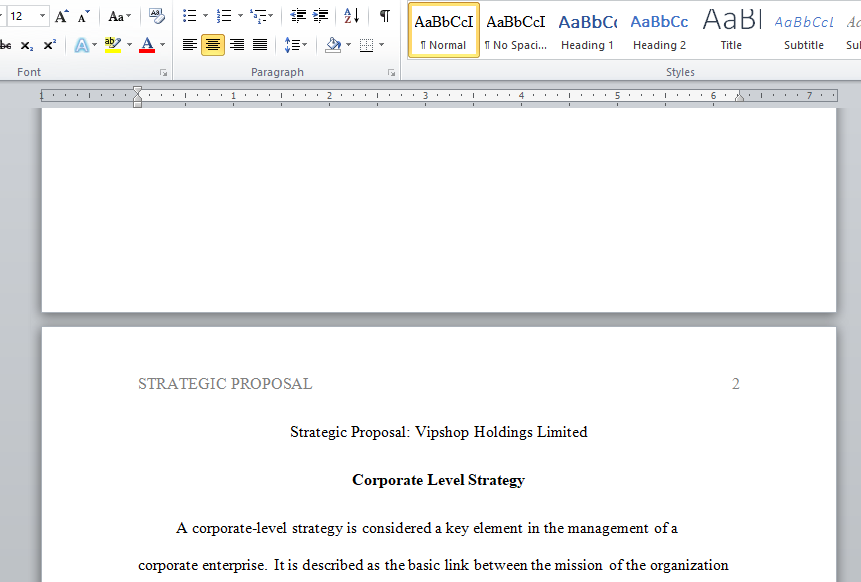The width and height of the screenshot is (861, 582).
Task: Toggle subscript formatting
Action: click(x=27, y=45)
